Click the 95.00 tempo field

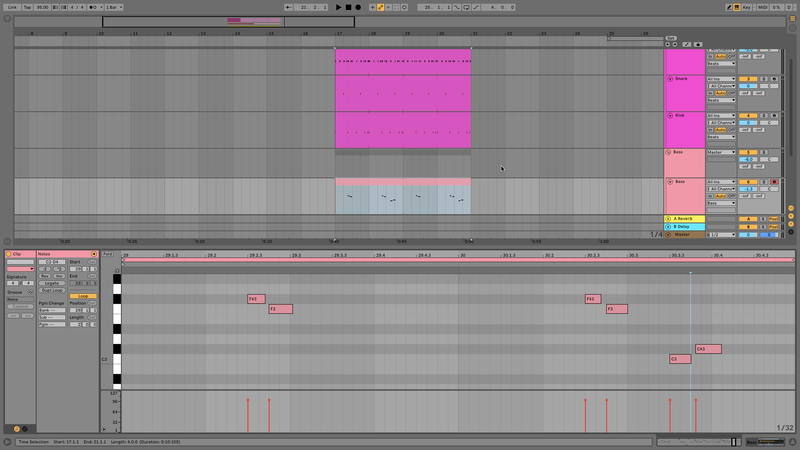pos(43,7)
